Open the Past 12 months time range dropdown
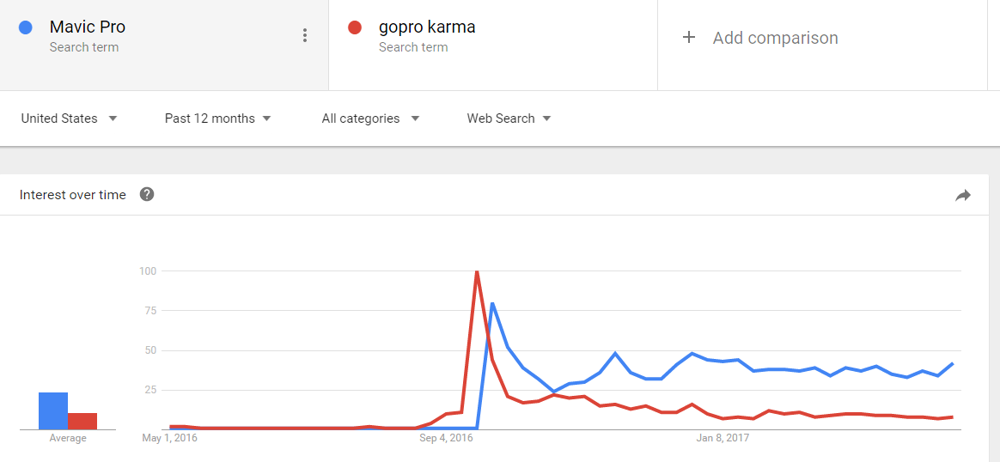1000x462 pixels. coord(217,119)
